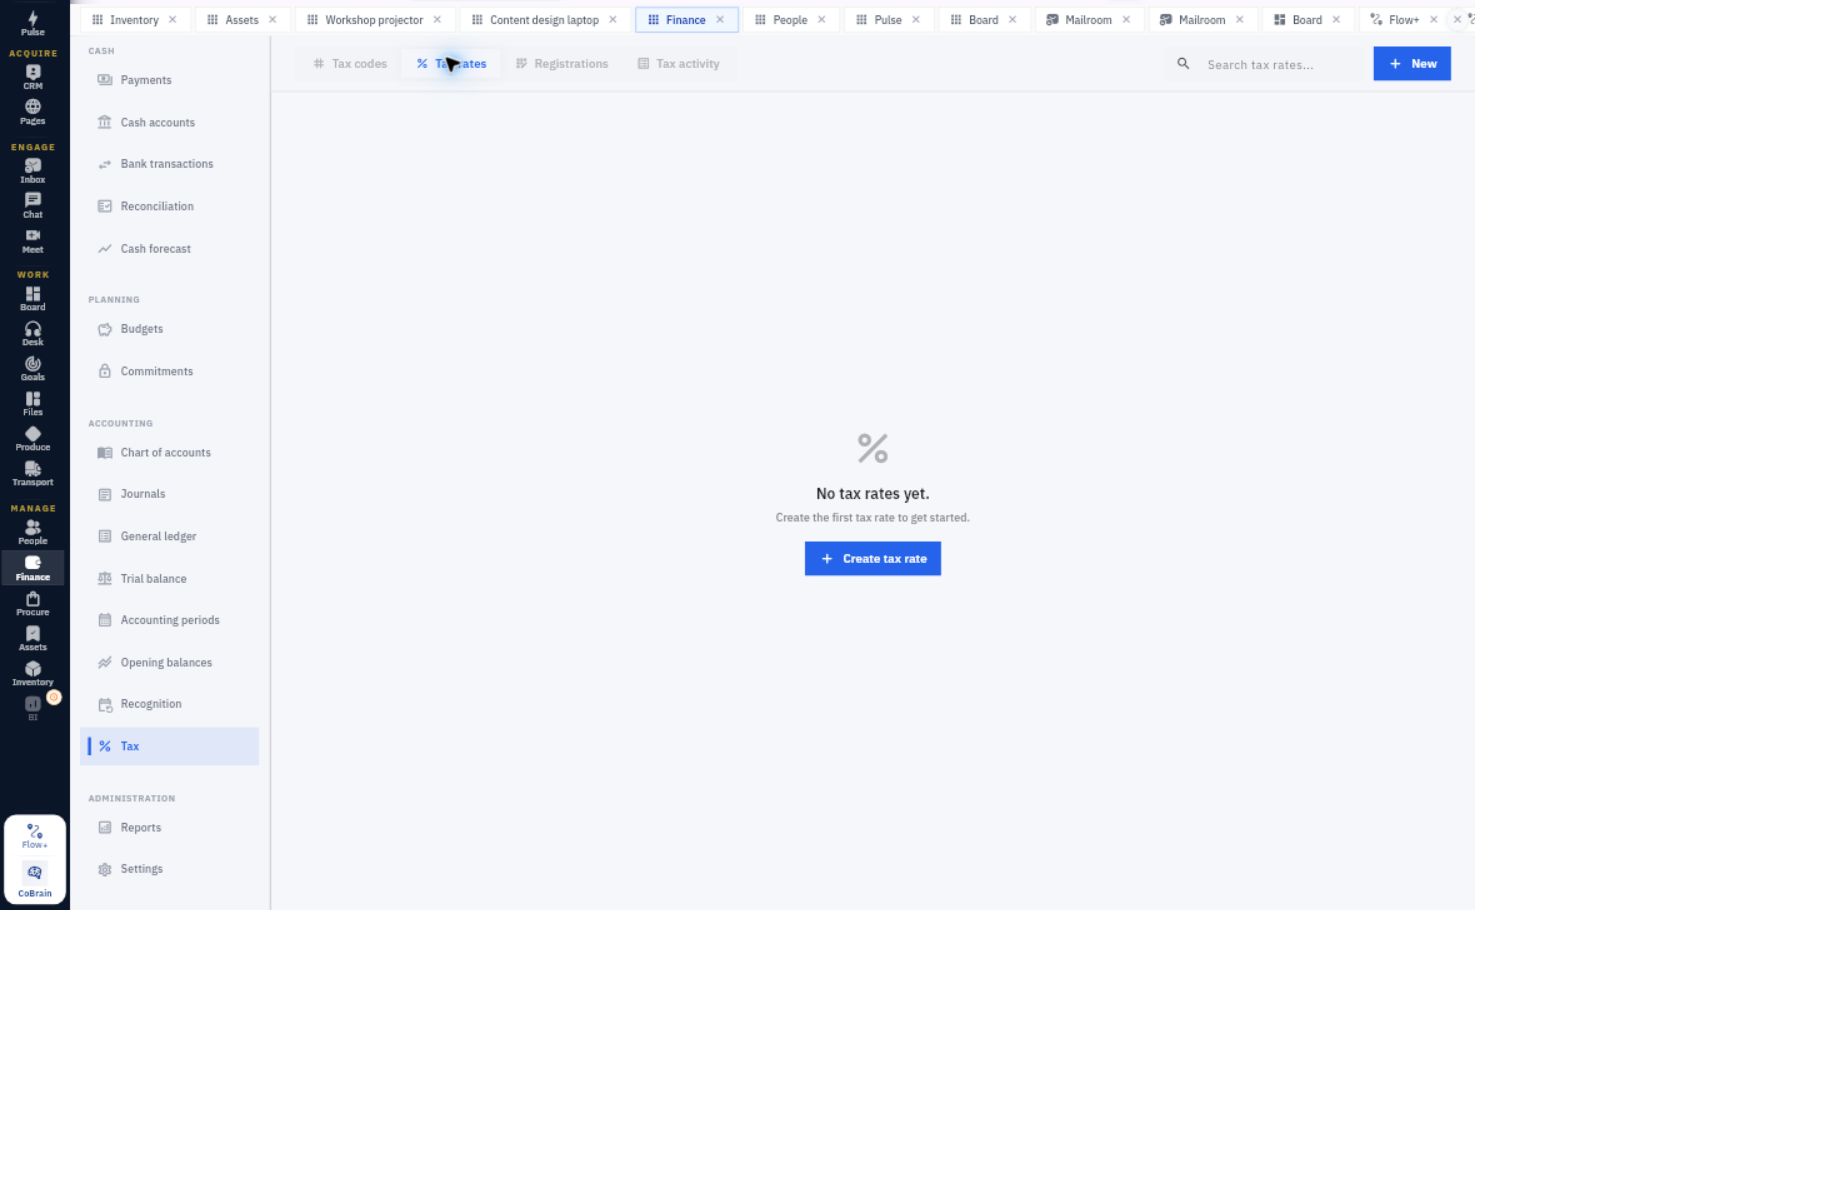Click the Create tax rate button

point(873,559)
